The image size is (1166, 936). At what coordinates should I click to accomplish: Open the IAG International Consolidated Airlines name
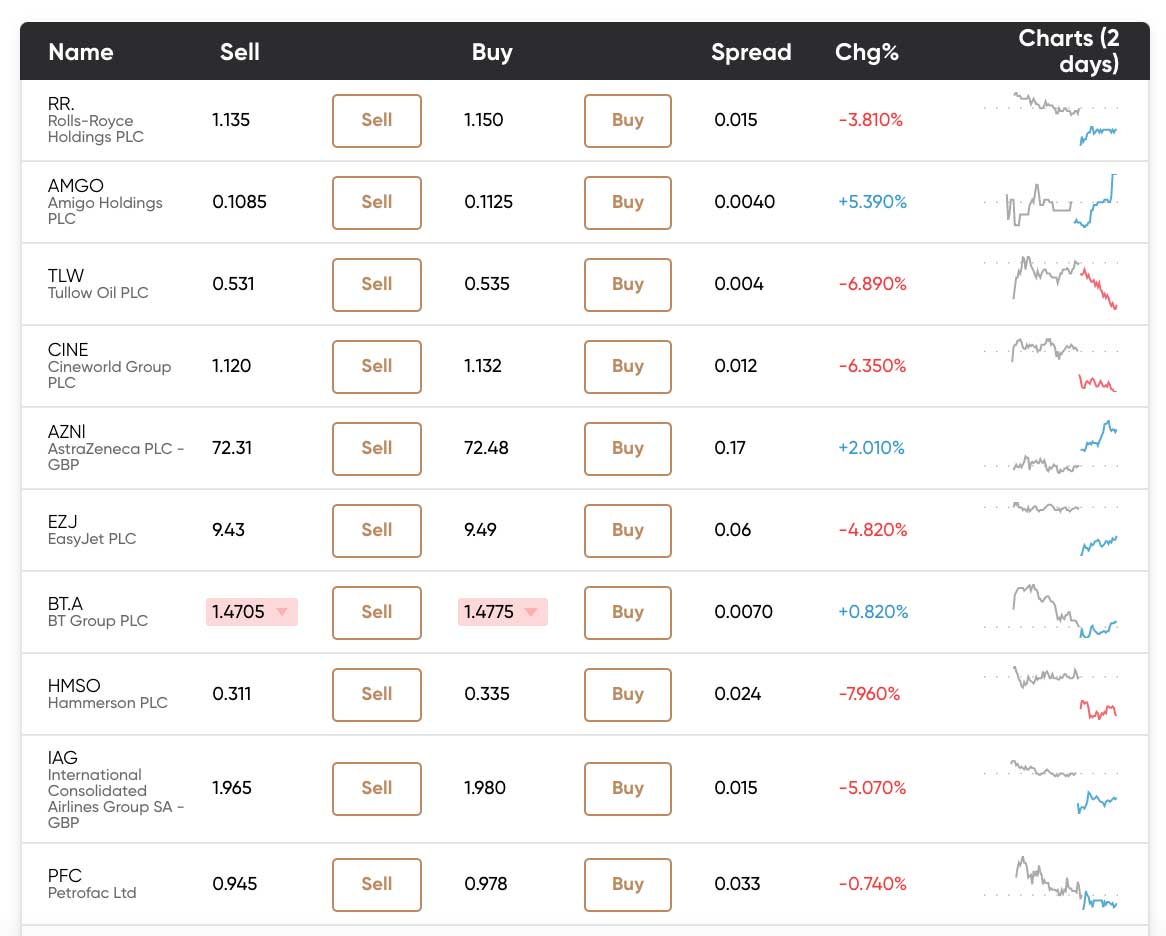tap(115, 790)
